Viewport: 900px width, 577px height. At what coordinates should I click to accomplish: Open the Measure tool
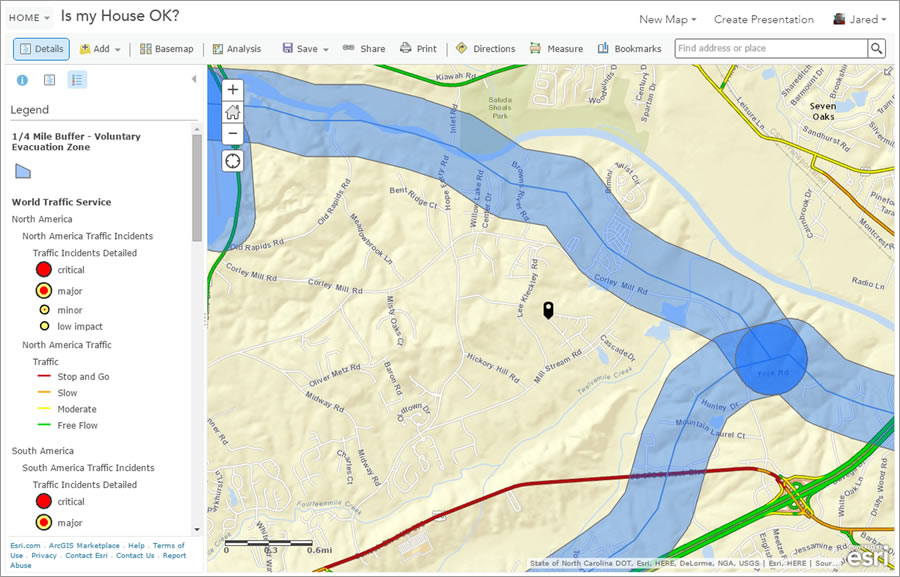[556, 48]
